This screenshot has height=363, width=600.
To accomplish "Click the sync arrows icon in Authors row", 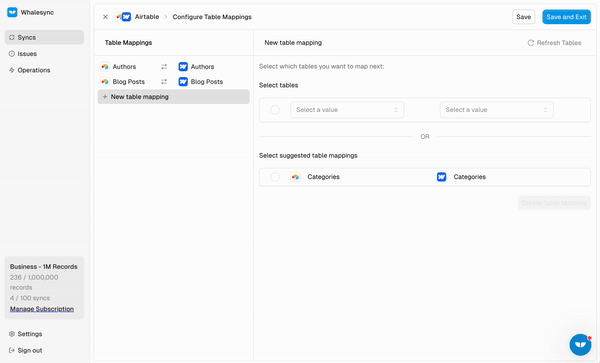I will click(164, 67).
